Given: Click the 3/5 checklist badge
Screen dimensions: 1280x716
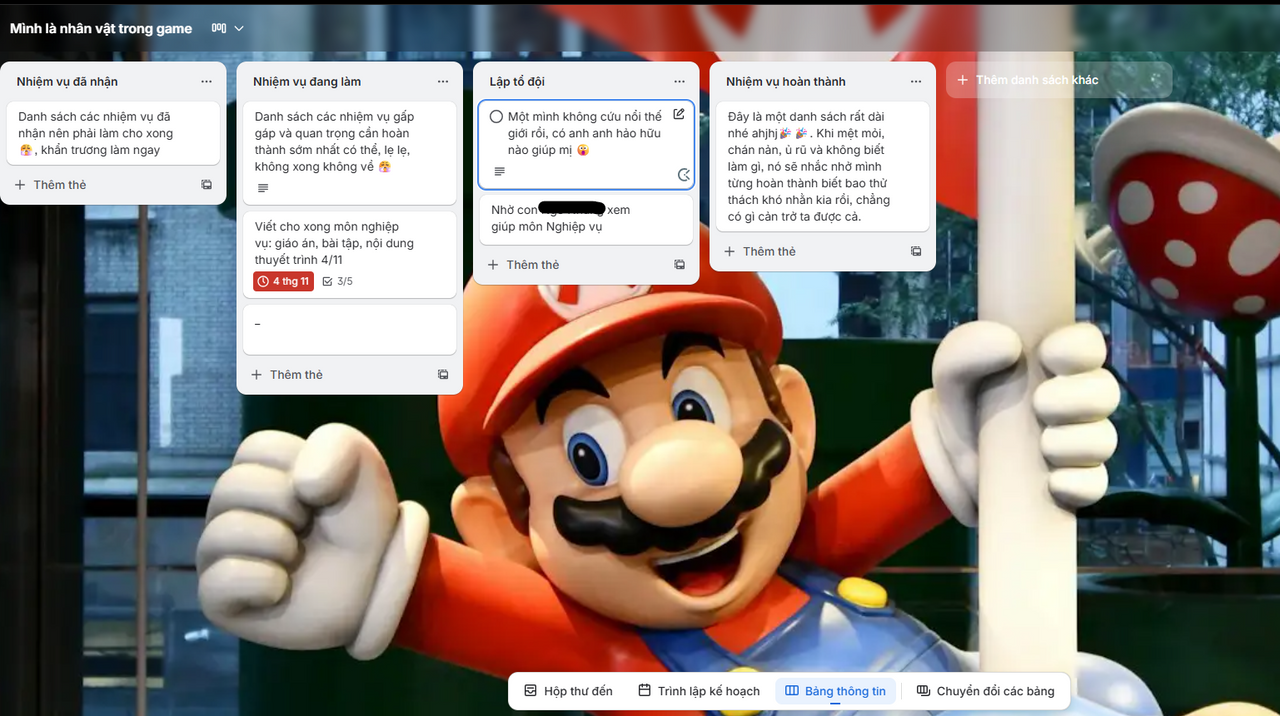Looking at the screenshot, I should (x=337, y=281).
